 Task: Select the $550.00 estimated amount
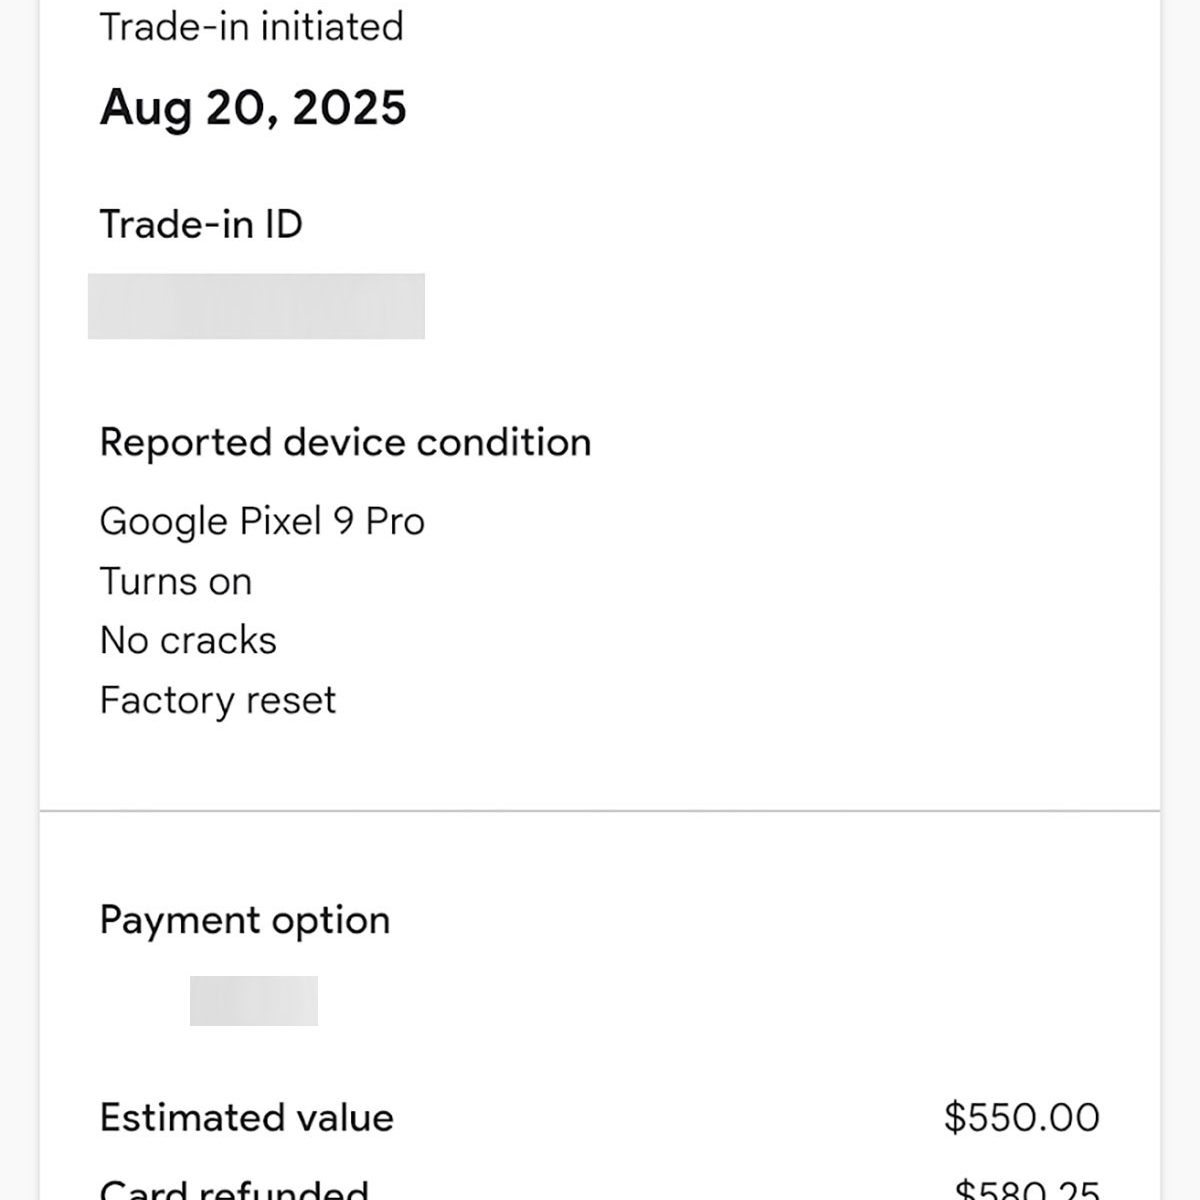(1021, 1117)
